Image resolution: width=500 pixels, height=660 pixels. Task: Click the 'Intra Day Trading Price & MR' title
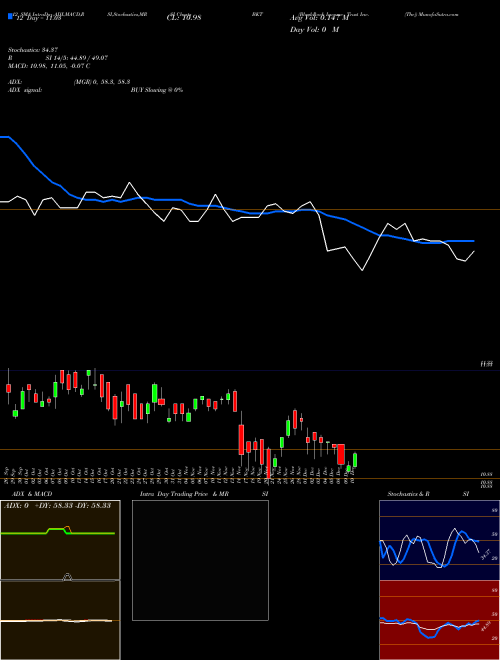pyautogui.click(x=184, y=494)
